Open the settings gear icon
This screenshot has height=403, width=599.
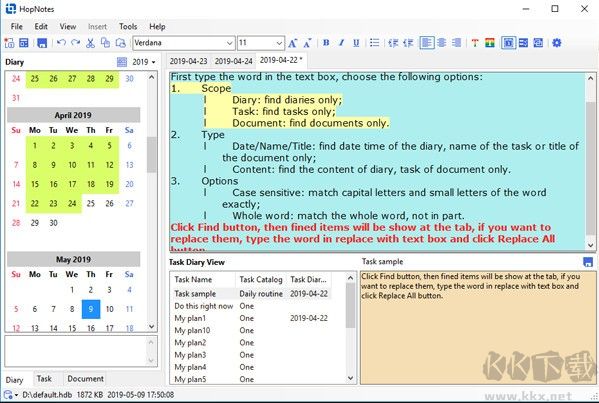click(557, 43)
